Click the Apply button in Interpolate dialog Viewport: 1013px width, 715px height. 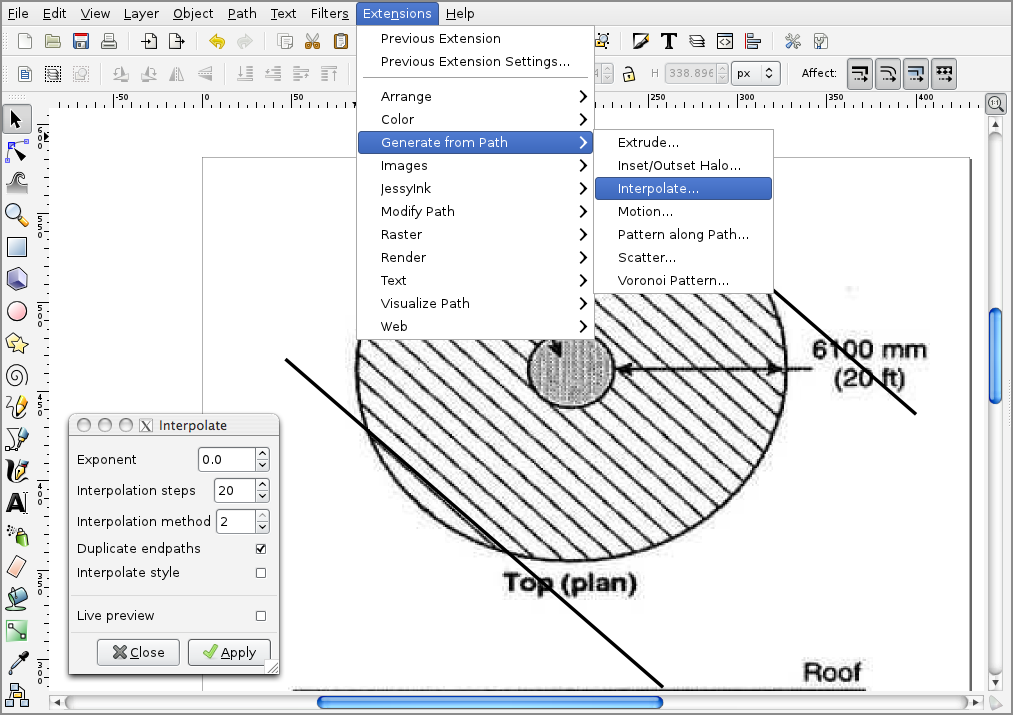(229, 652)
